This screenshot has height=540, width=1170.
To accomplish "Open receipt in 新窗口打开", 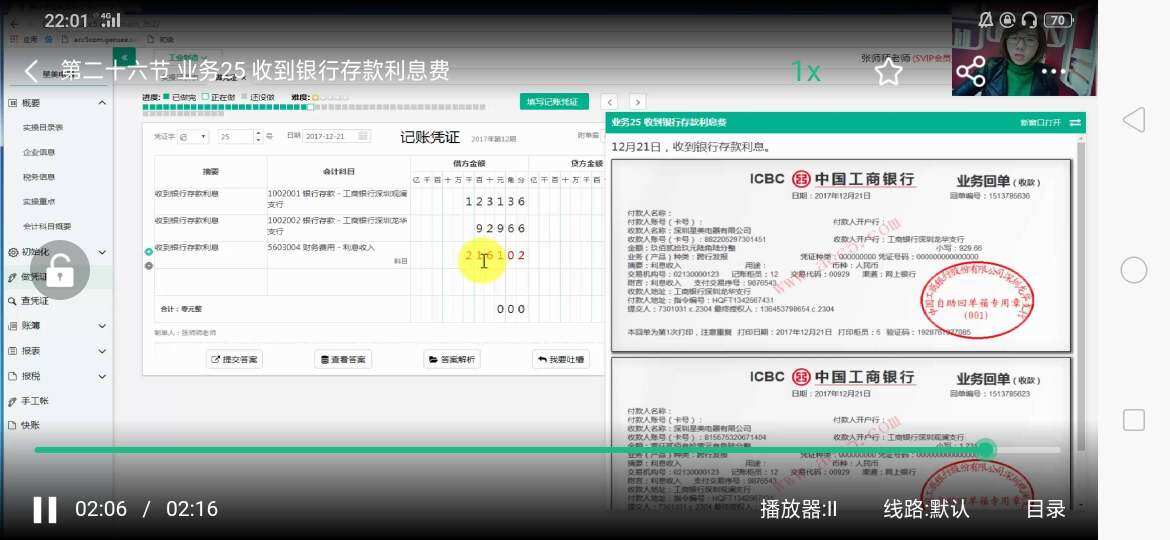I will 1040,122.
